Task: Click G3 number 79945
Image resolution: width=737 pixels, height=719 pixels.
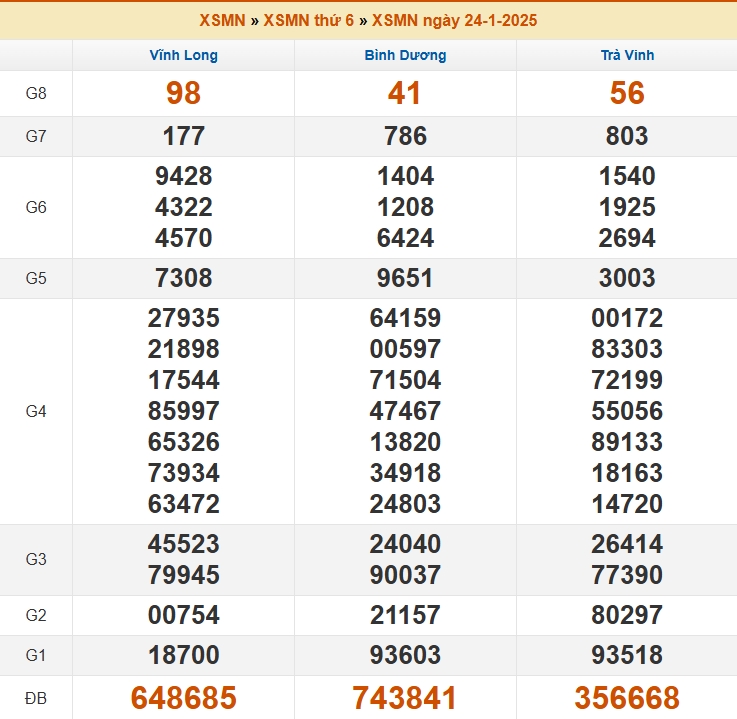Action: (x=184, y=575)
